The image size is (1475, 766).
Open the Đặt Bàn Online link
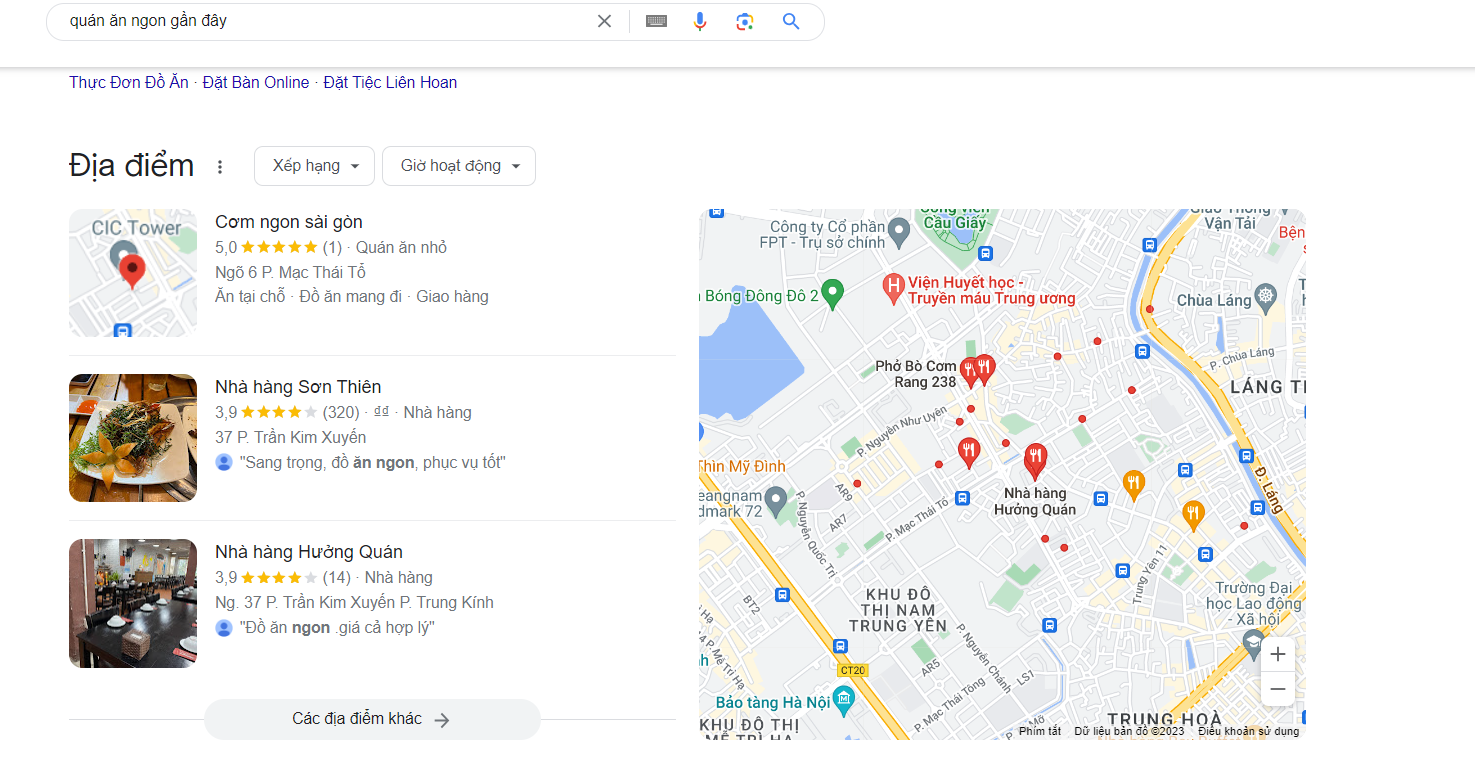[x=256, y=82]
